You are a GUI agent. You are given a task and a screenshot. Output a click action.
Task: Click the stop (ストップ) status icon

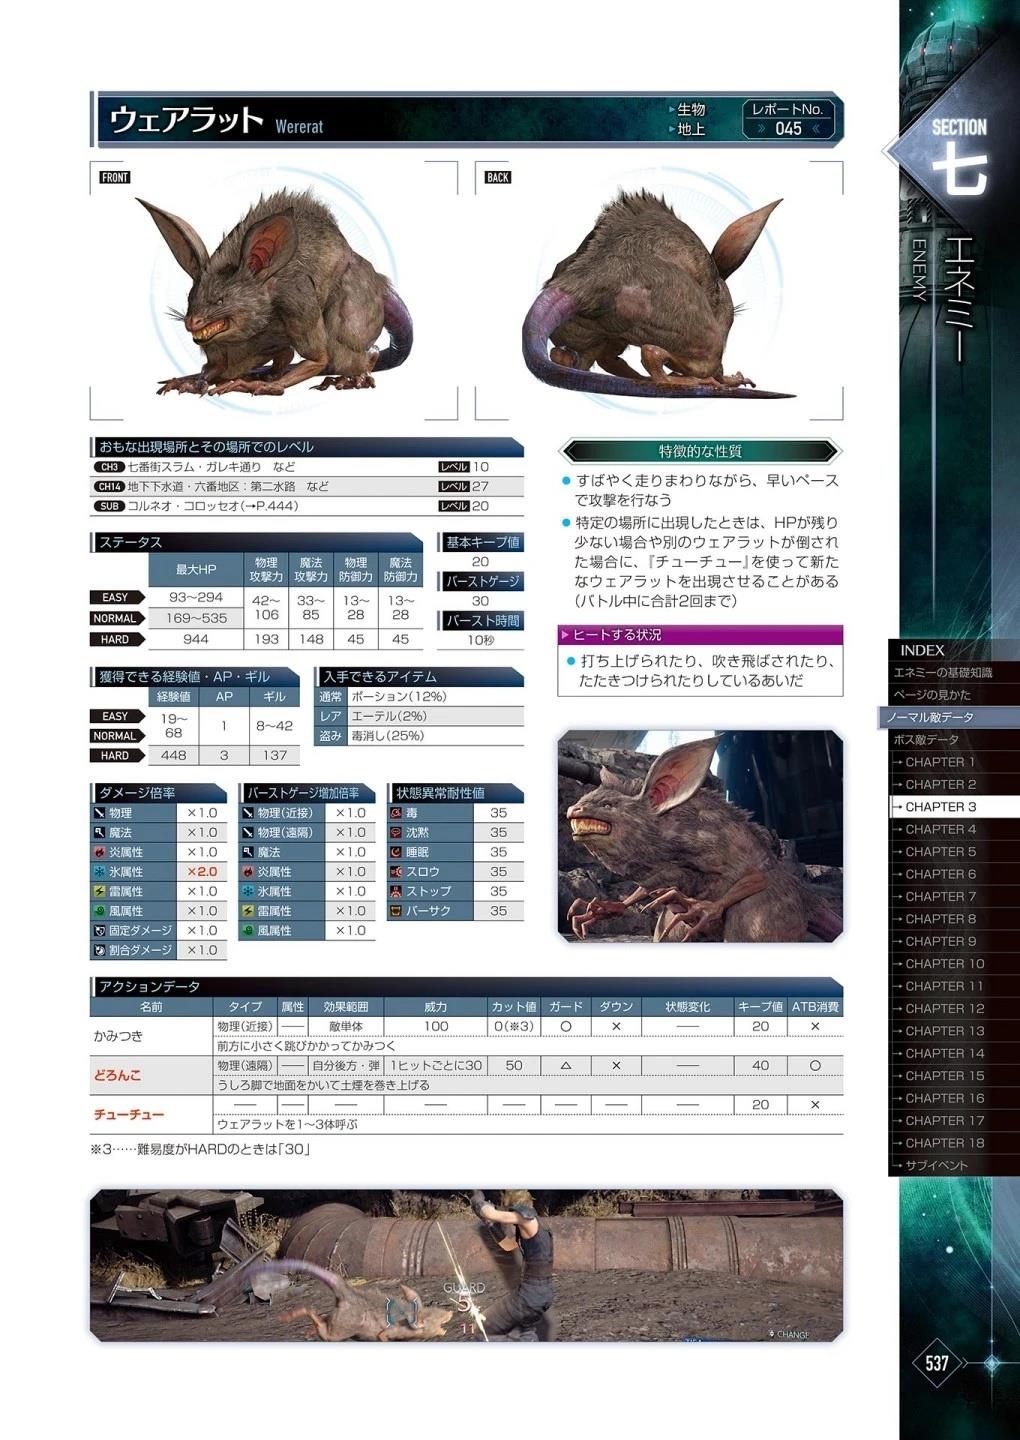[396, 891]
